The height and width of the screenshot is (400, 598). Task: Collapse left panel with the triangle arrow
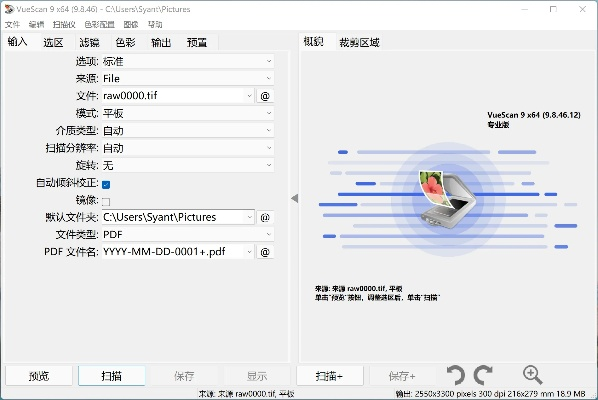pos(294,198)
